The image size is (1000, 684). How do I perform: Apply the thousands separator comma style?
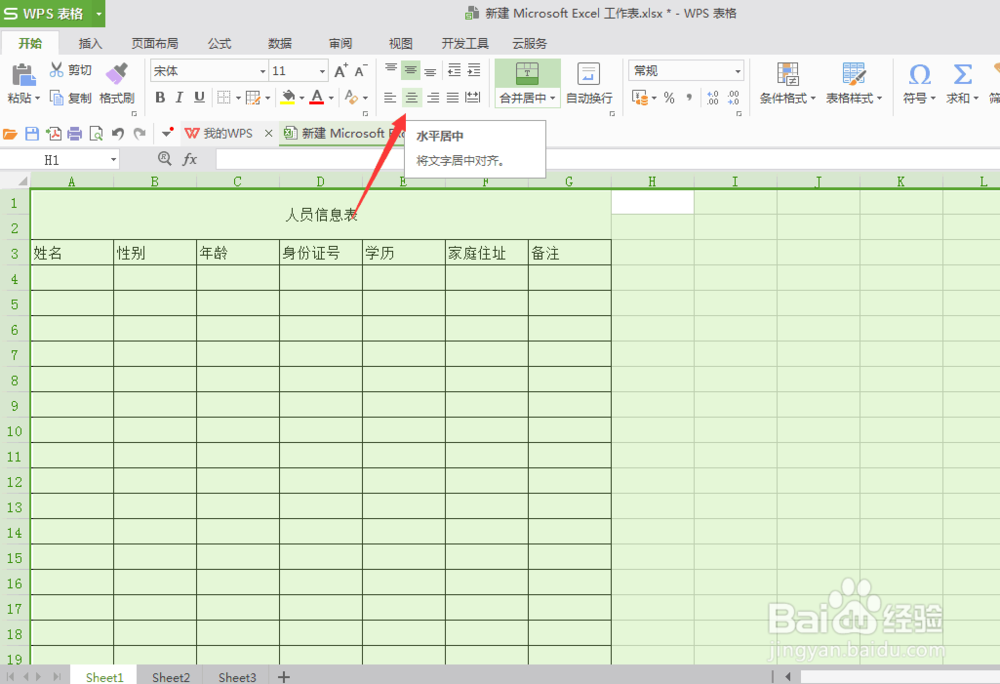pyautogui.click(x=689, y=98)
